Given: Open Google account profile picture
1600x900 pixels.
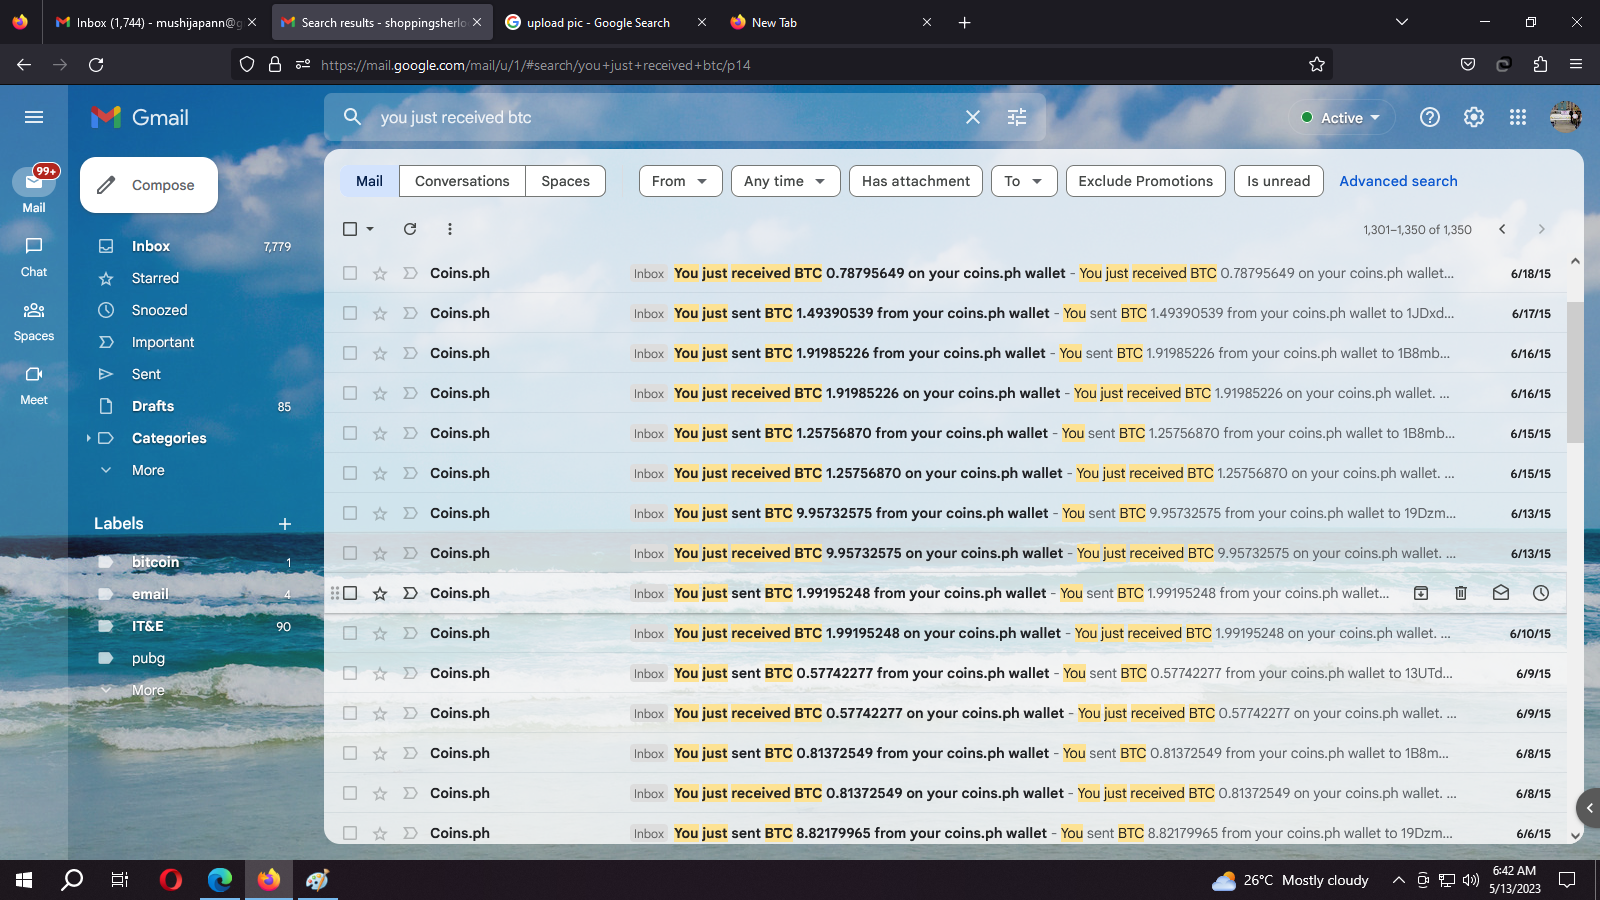Looking at the screenshot, I should point(1565,117).
